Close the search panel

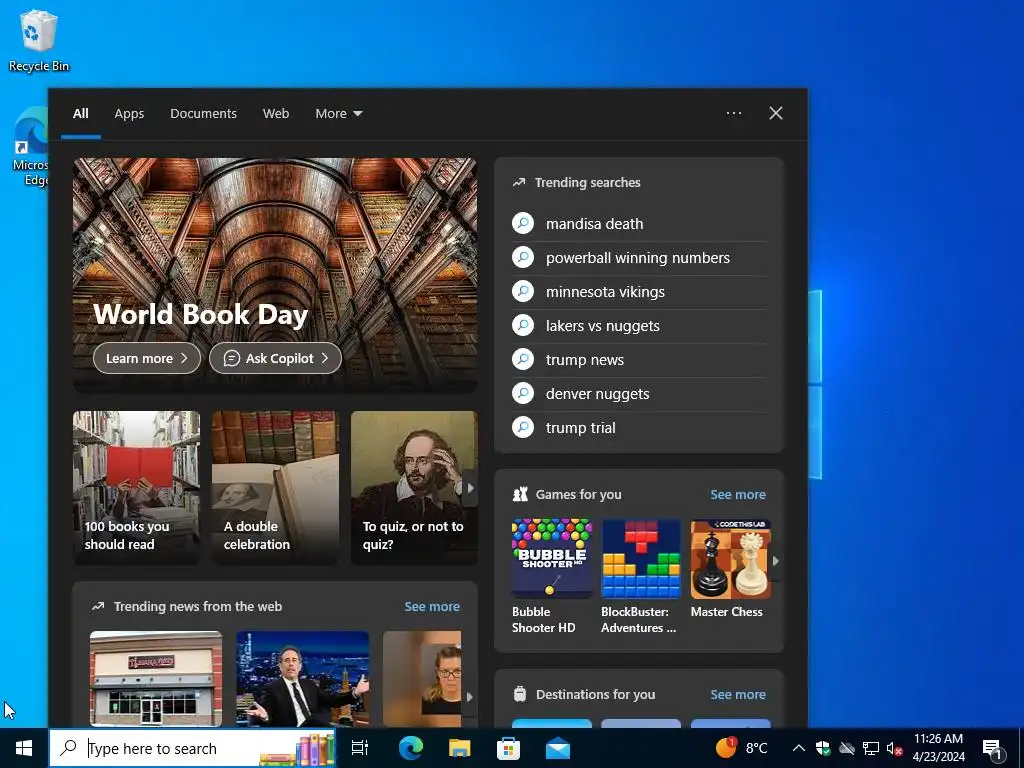(776, 113)
